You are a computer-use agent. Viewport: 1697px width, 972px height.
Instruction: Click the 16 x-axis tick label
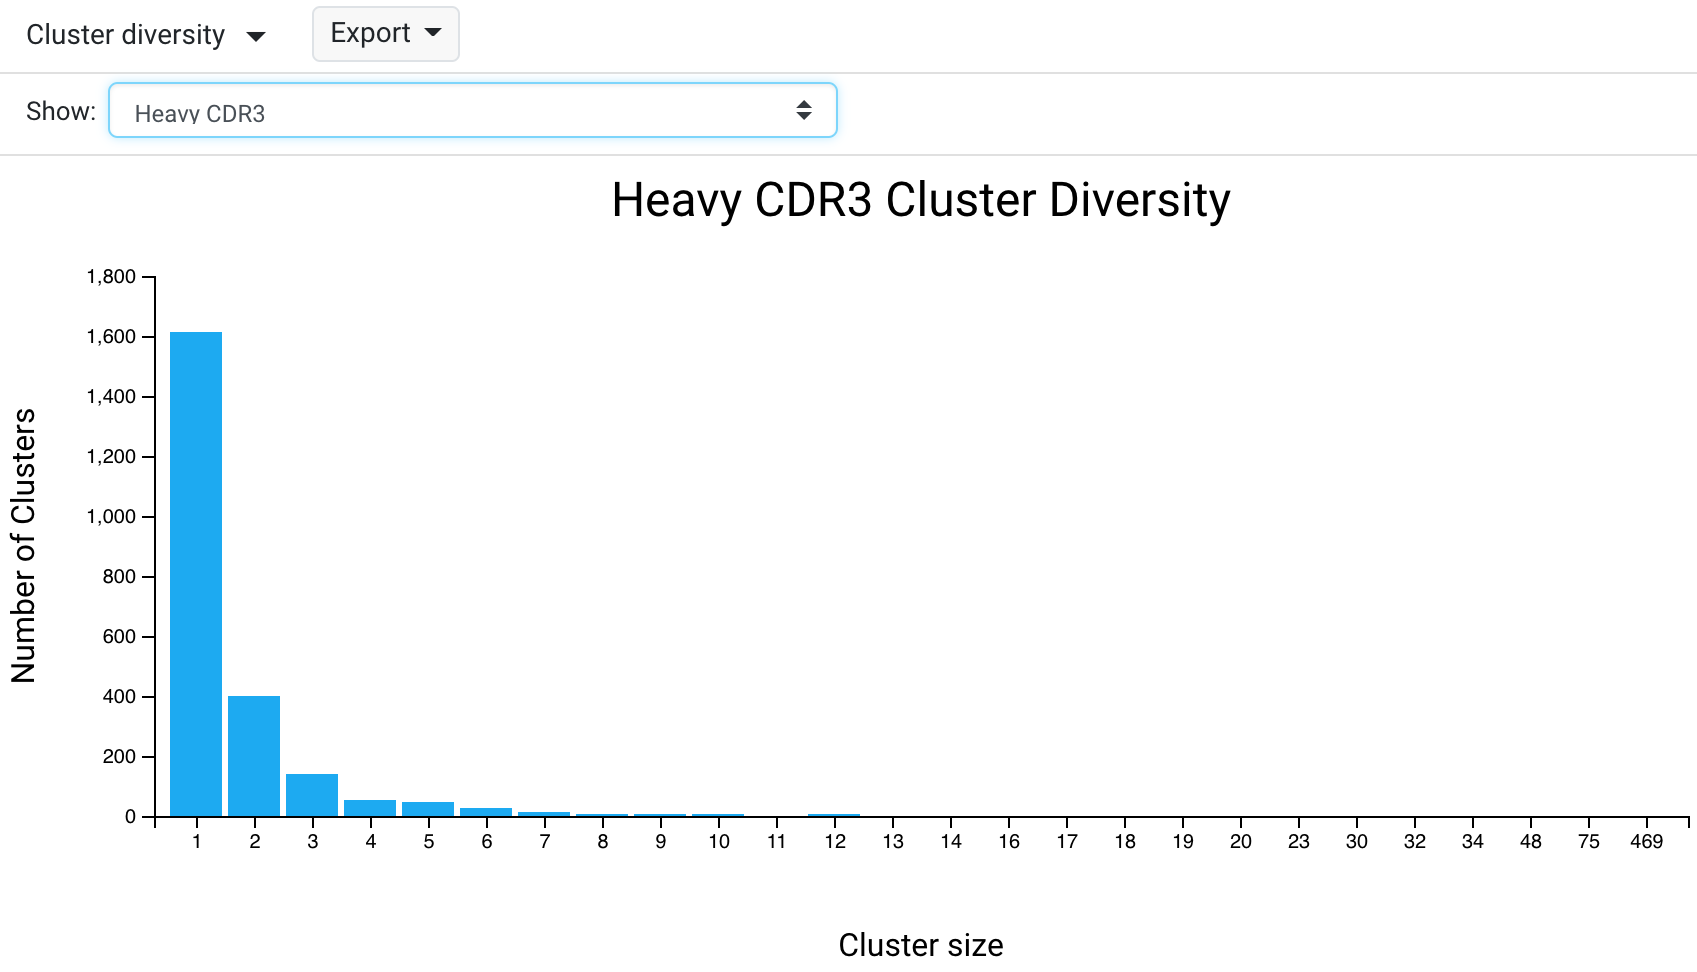(1008, 842)
